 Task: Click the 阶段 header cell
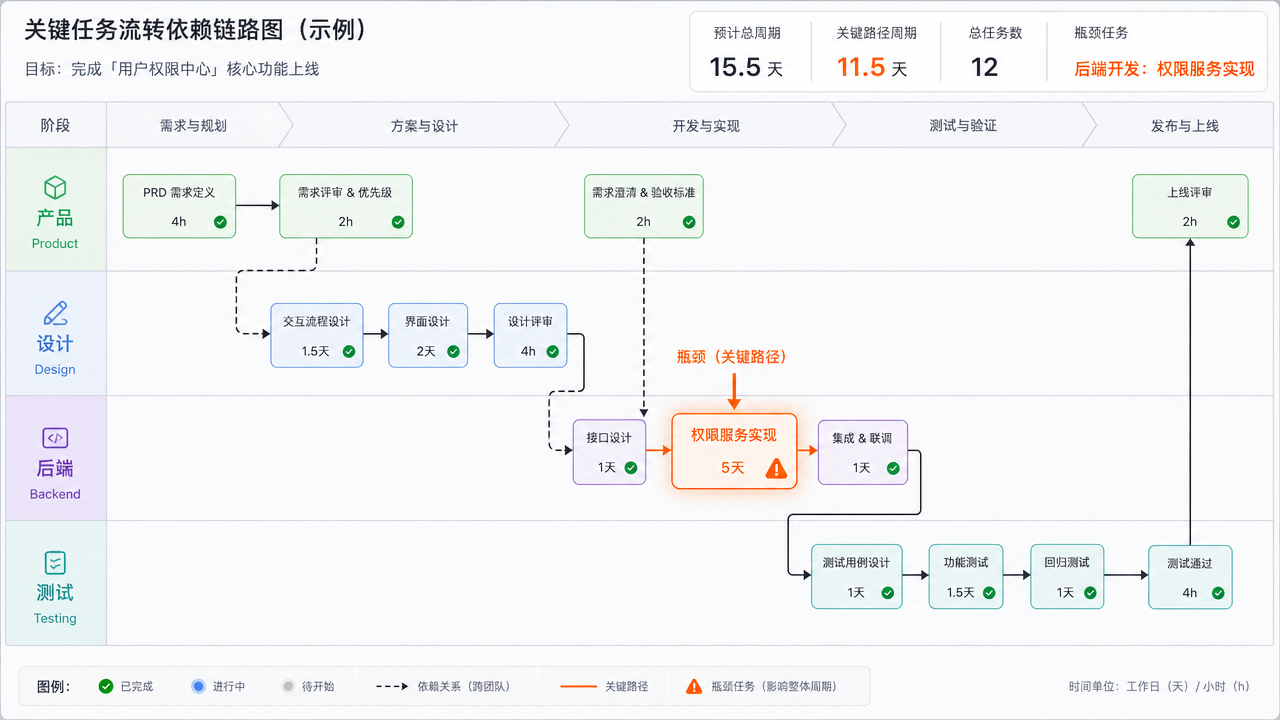tap(56, 126)
